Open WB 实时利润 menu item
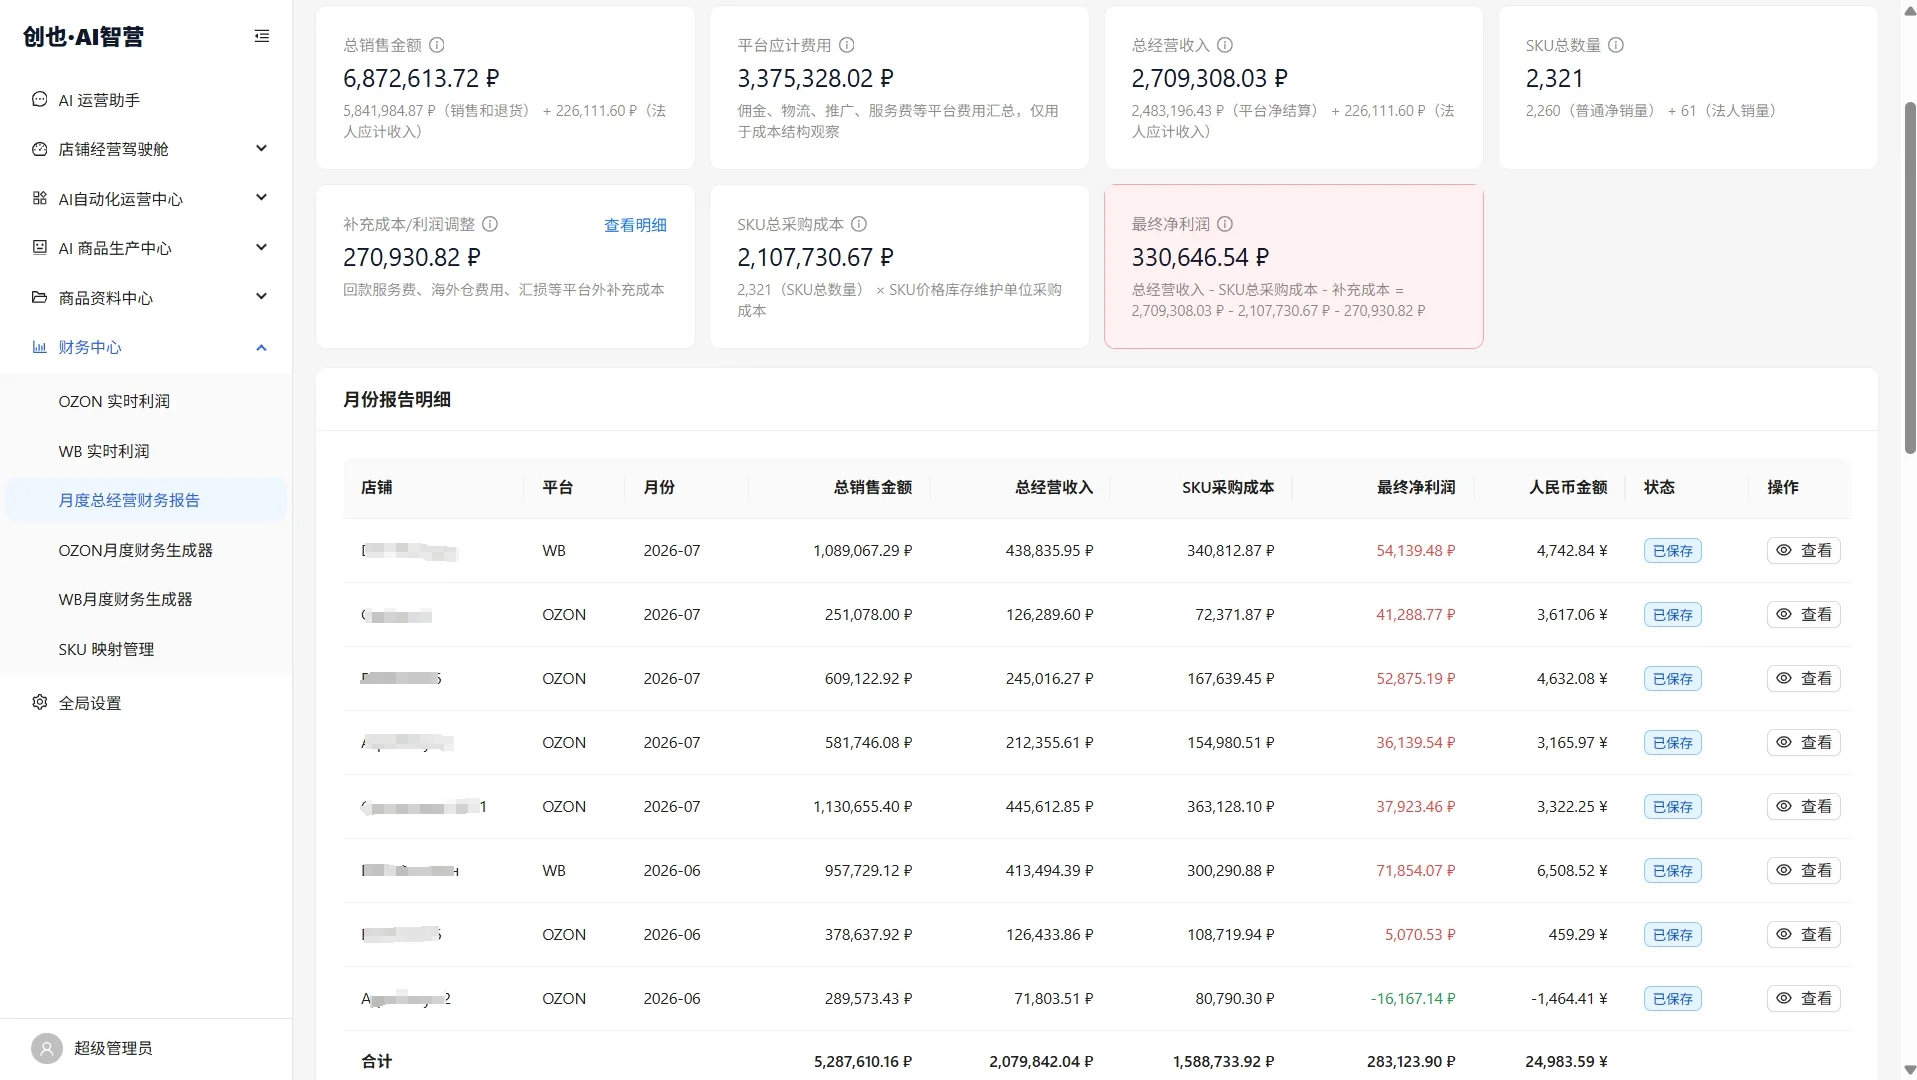This screenshot has height=1080, width=1917. pyautogui.click(x=146, y=451)
